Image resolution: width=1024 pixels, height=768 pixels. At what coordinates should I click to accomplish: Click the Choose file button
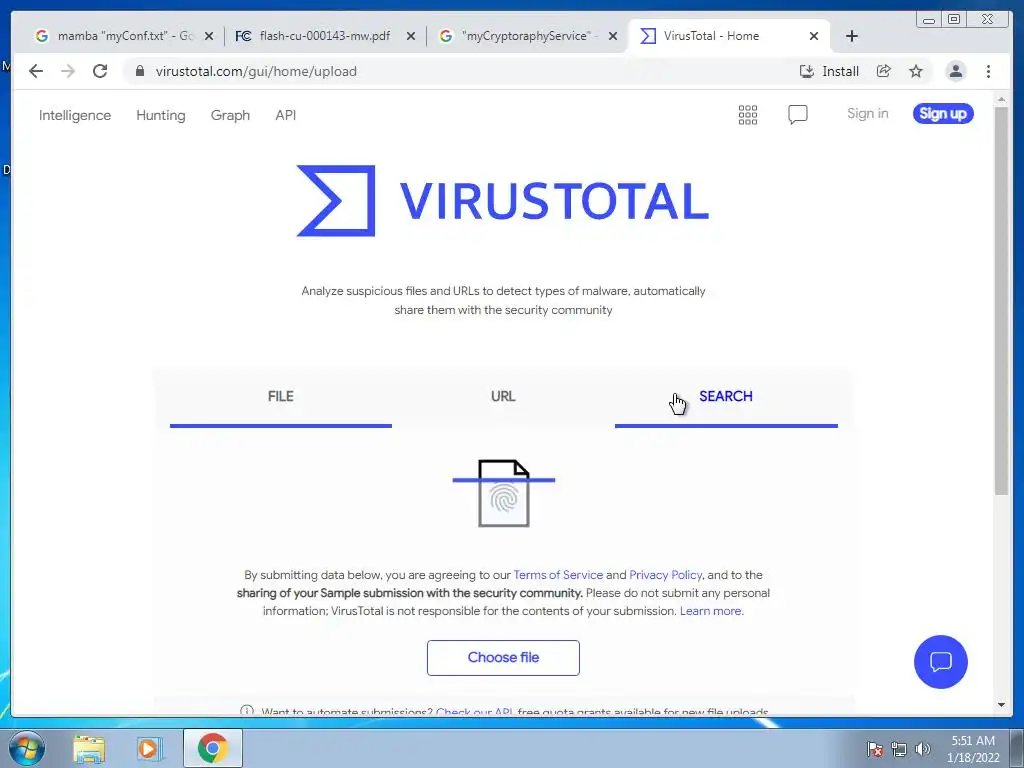[503, 658]
